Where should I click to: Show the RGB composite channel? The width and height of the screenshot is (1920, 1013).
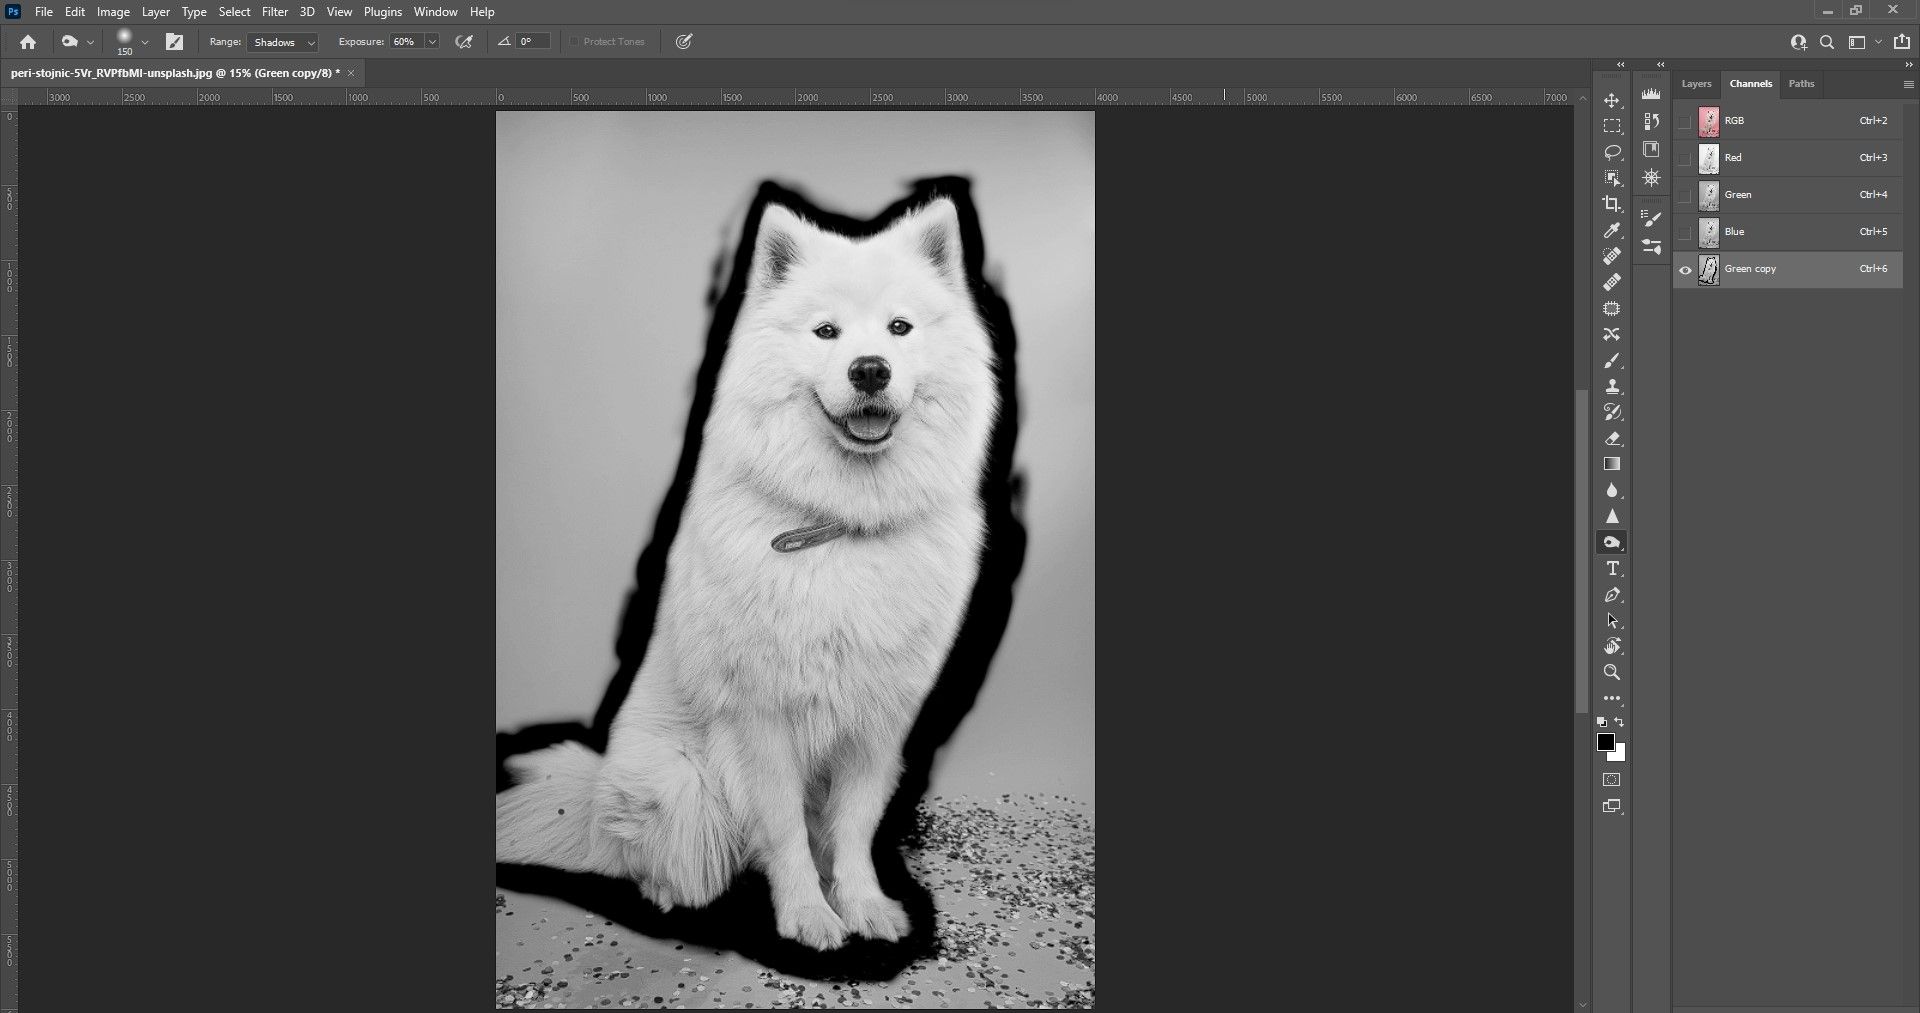[x=1685, y=122]
